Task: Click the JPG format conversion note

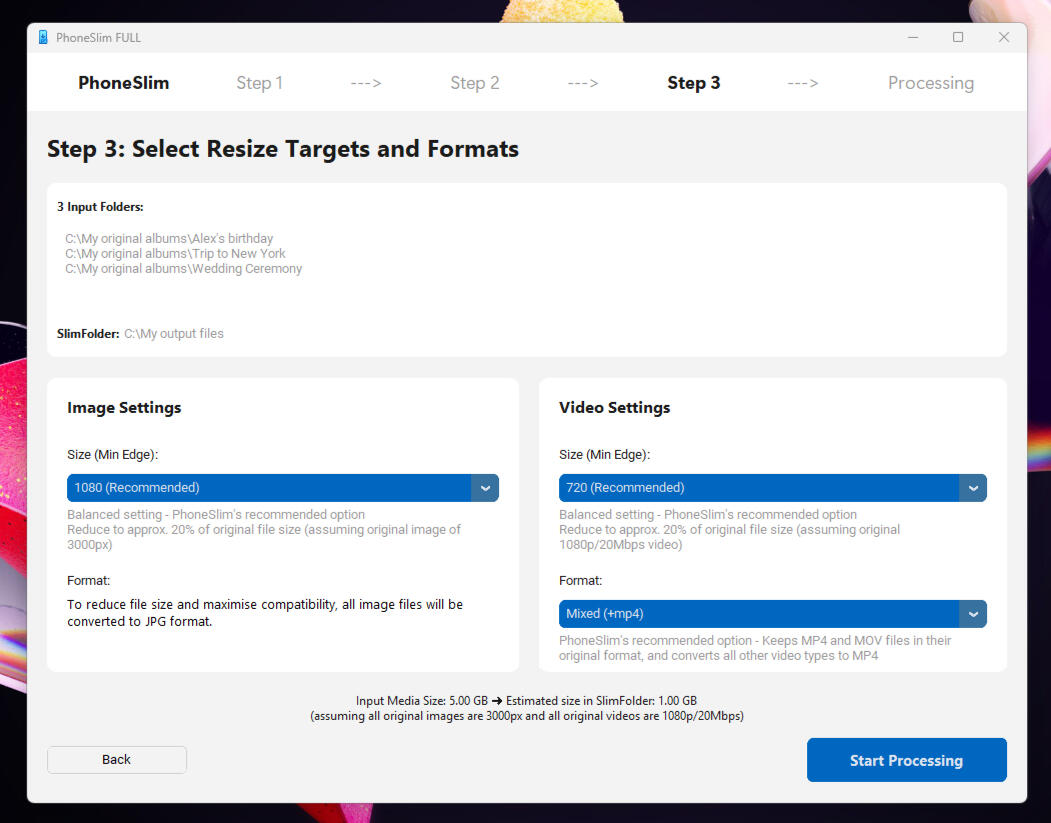Action: [265, 613]
